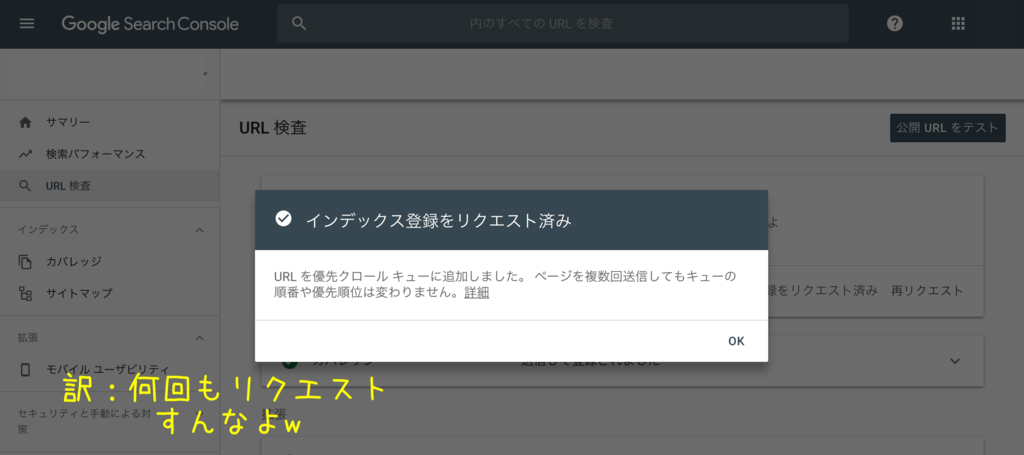Open the 詳細 link in dialog

coord(476,293)
